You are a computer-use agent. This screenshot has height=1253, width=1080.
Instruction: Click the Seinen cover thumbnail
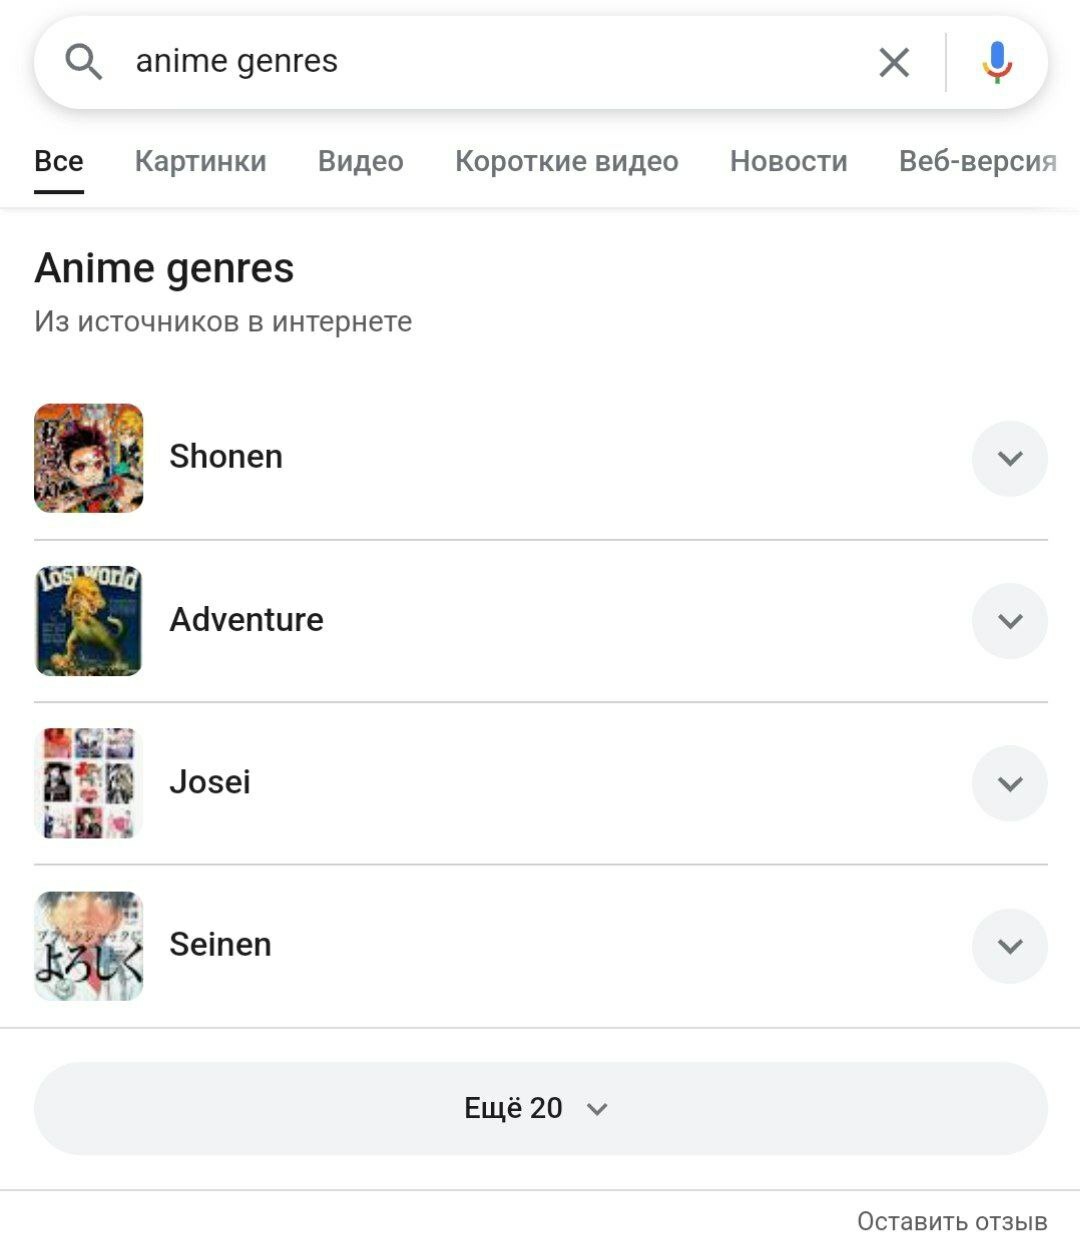[x=89, y=946]
